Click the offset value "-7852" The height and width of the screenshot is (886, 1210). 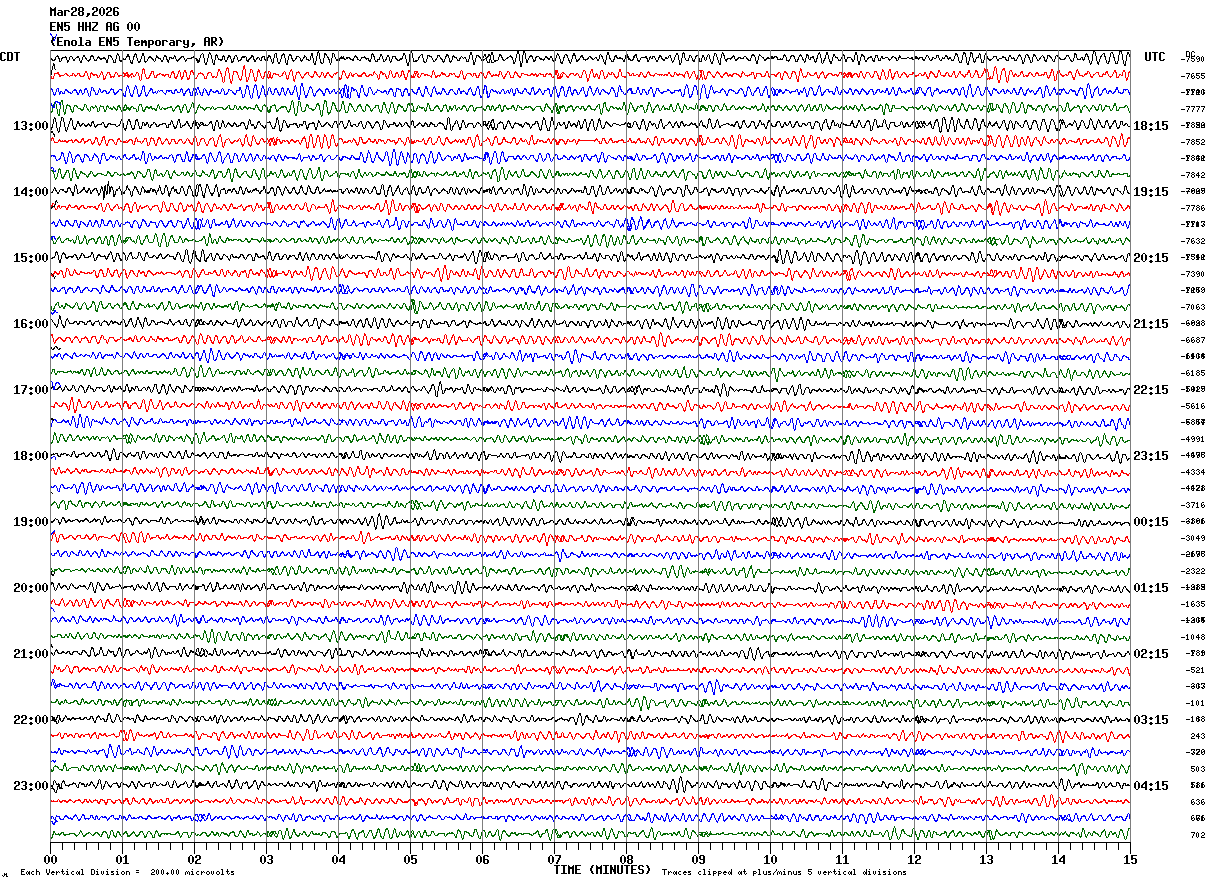[1193, 142]
